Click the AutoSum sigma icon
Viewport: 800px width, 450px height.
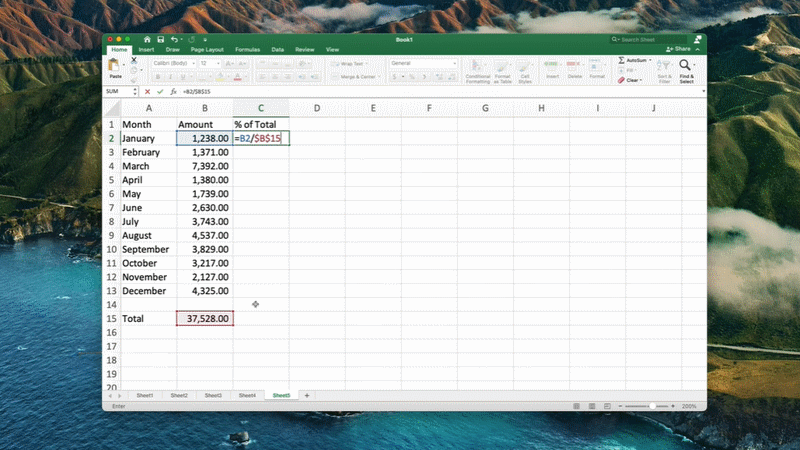pos(621,60)
